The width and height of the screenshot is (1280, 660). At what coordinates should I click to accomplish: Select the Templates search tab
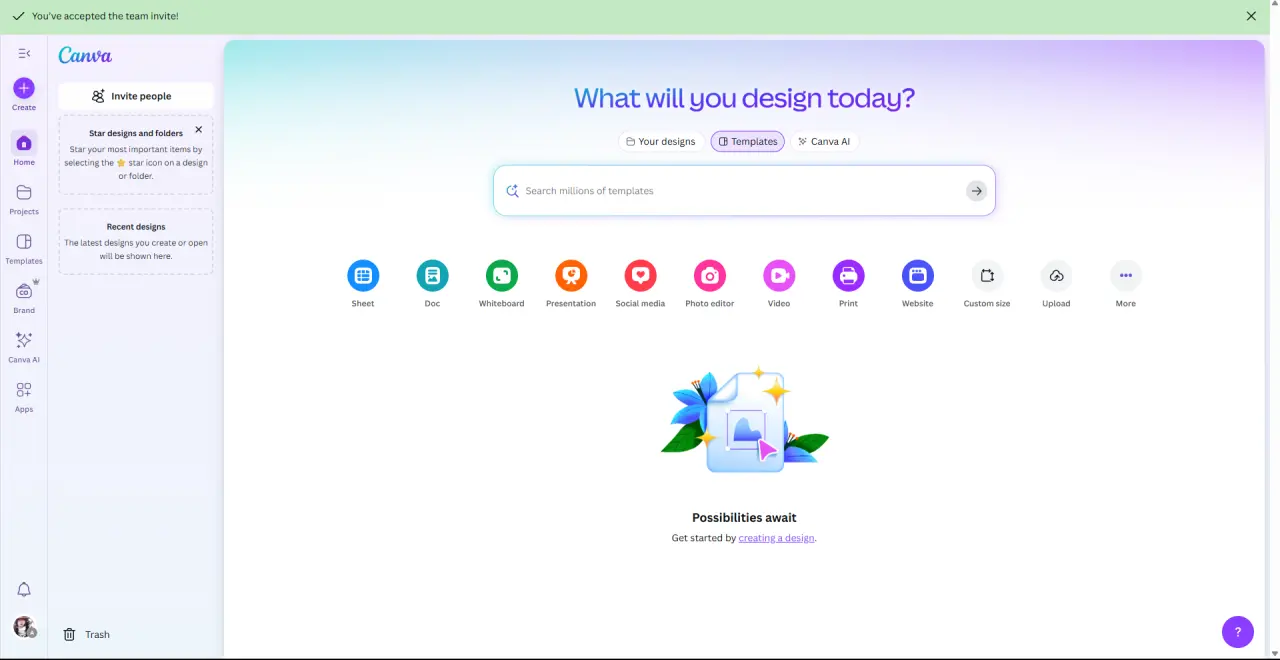tap(748, 141)
